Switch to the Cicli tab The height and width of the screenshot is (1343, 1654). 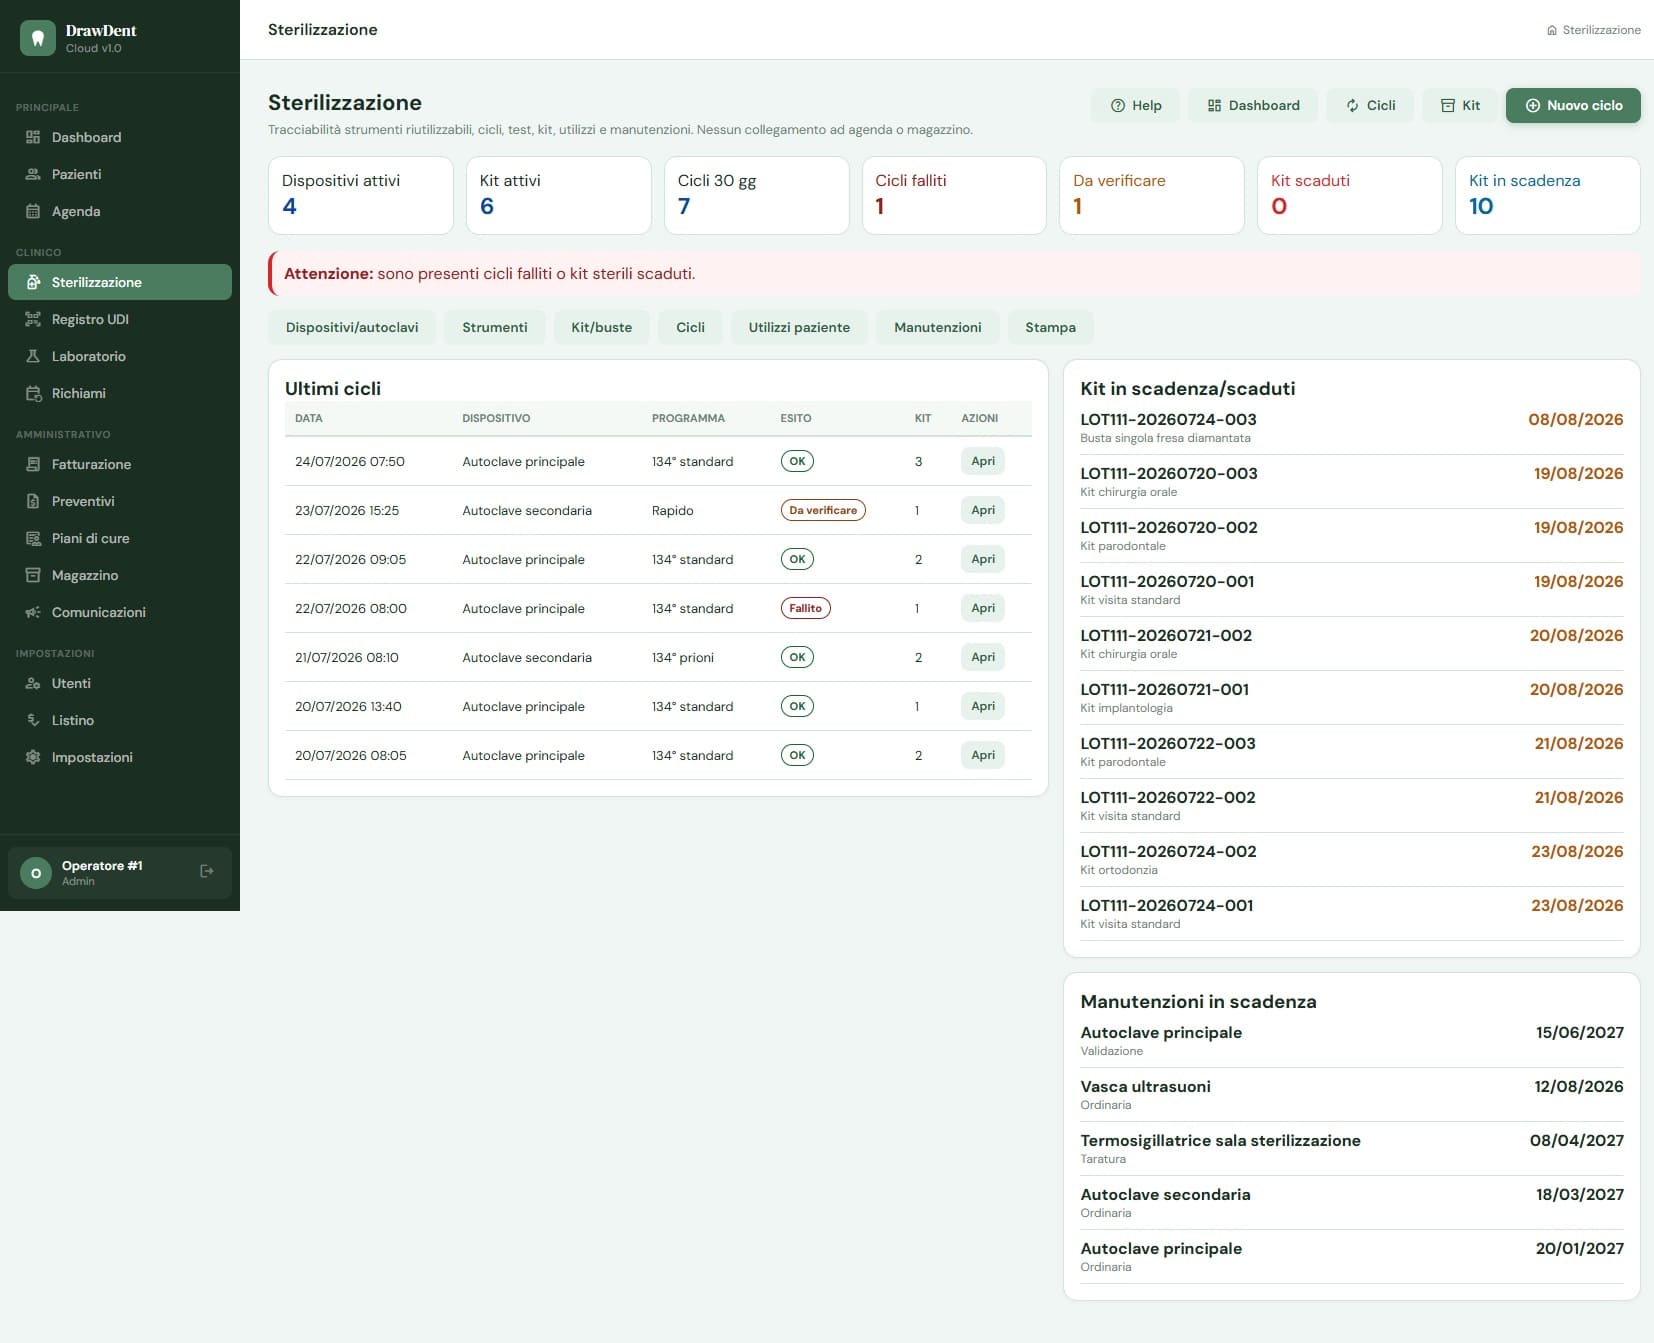[690, 327]
